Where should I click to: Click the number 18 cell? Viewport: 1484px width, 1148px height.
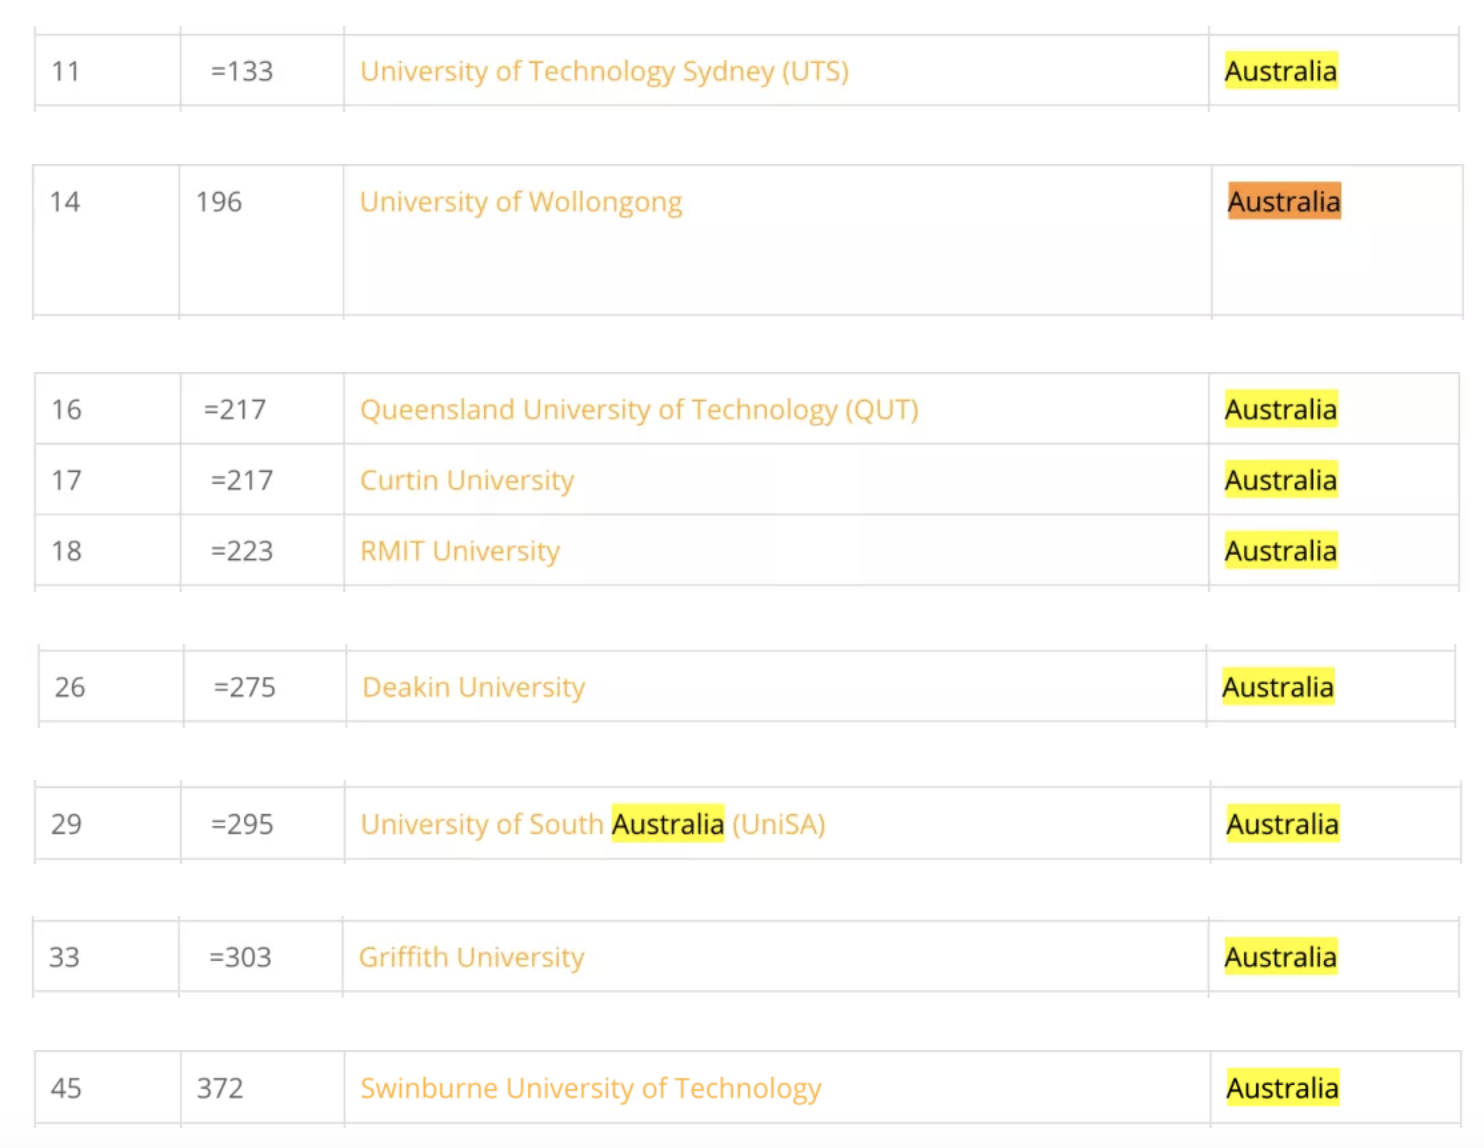pos(66,551)
